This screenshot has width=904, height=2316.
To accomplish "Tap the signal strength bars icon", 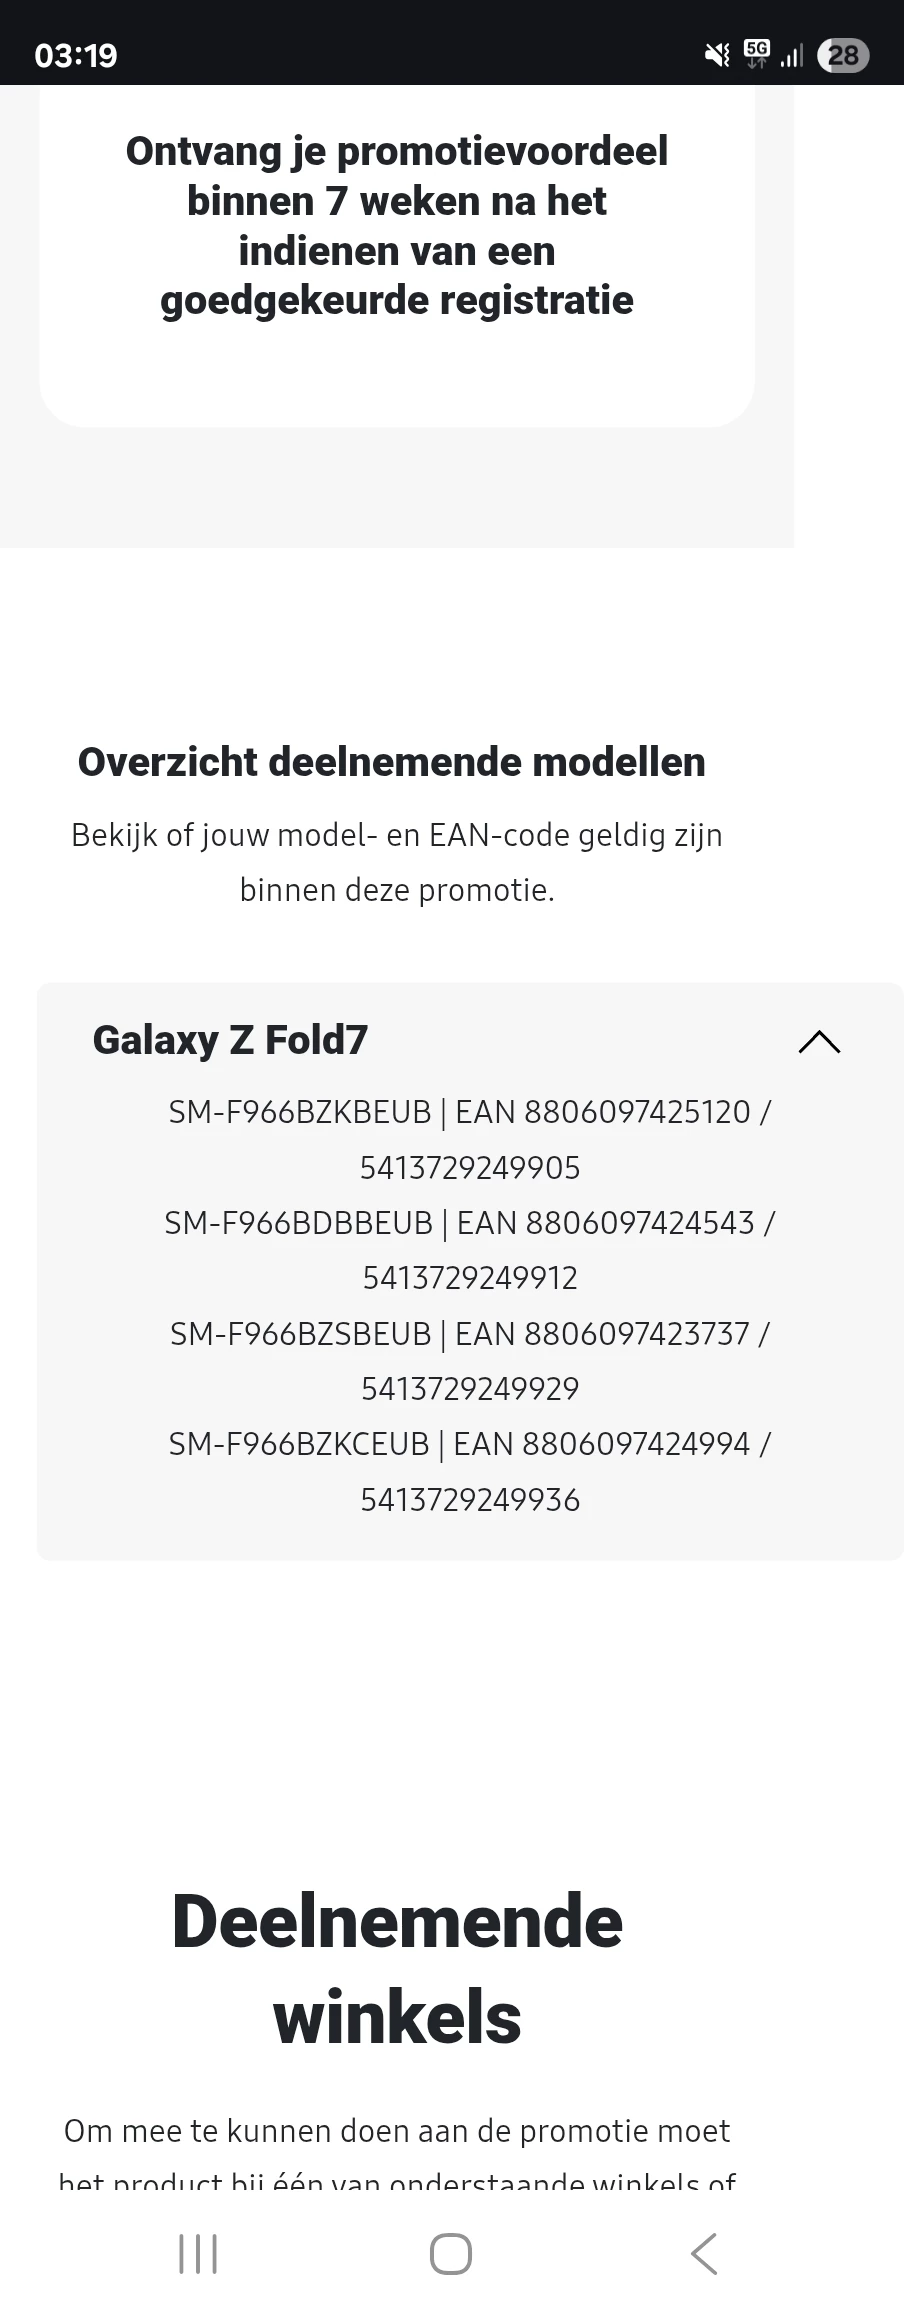I will [x=792, y=55].
